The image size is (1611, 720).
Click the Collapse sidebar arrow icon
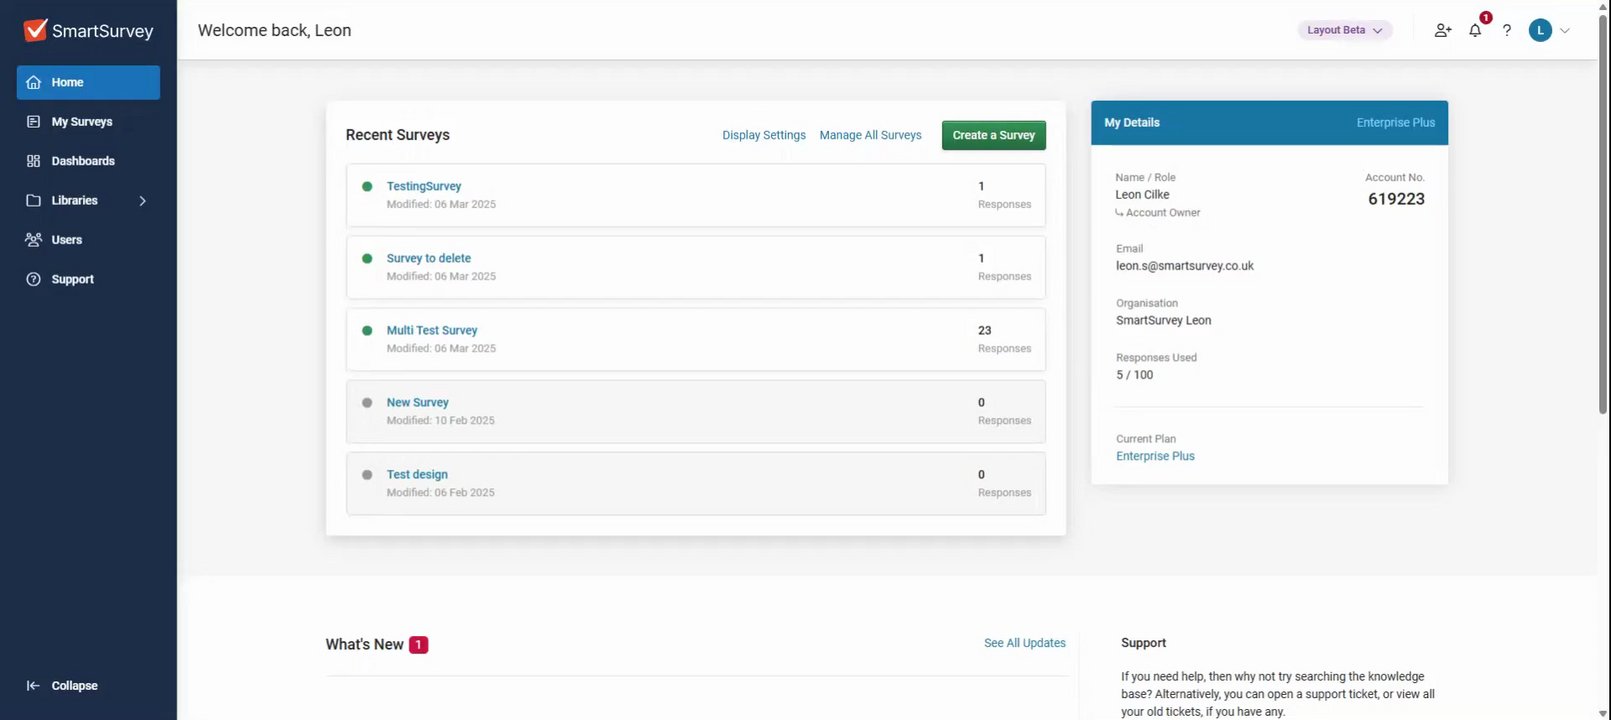(x=33, y=686)
